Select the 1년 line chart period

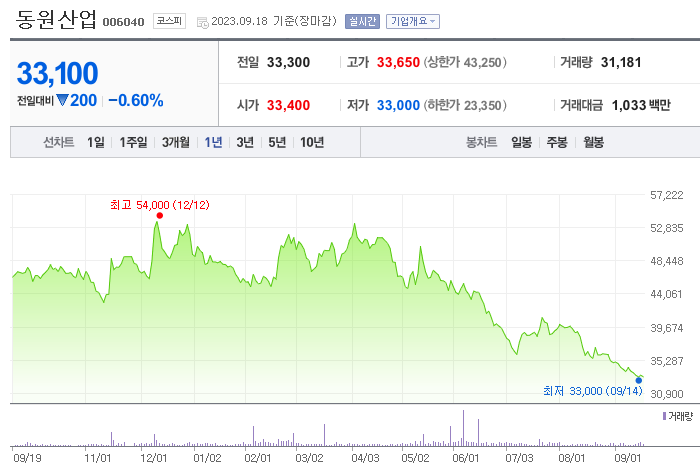click(x=213, y=142)
